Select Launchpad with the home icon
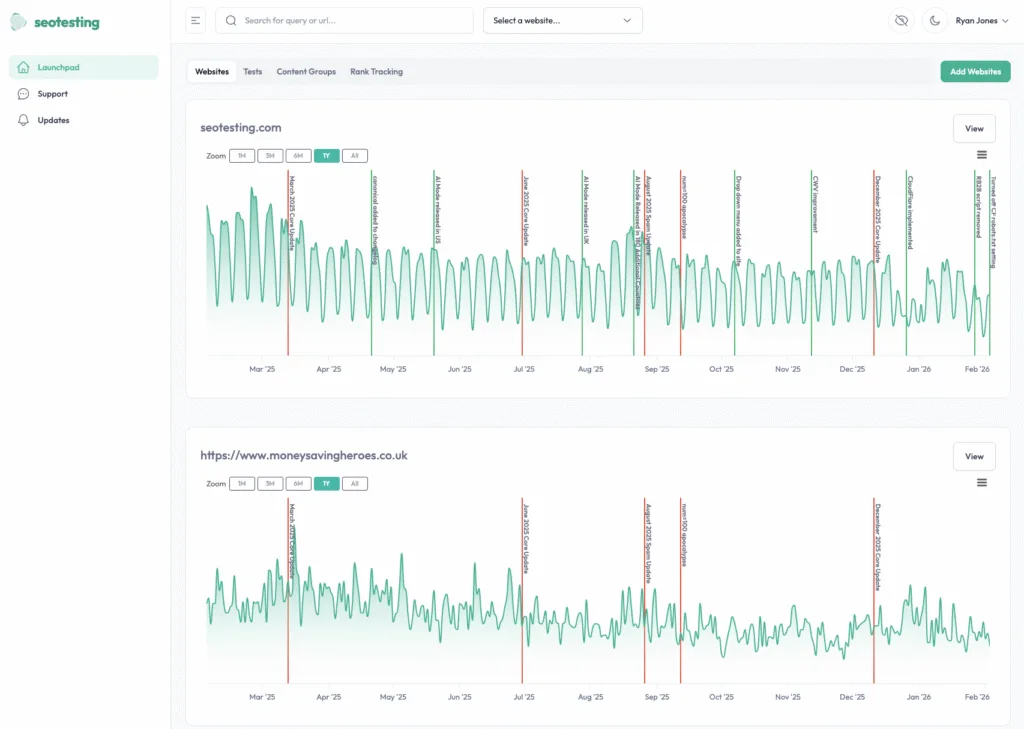The height and width of the screenshot is (729, 1024). [22, 67]
